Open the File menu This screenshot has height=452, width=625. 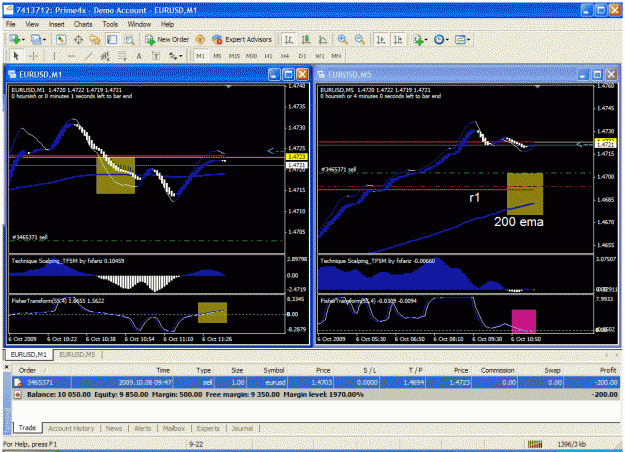click(11, 24)
